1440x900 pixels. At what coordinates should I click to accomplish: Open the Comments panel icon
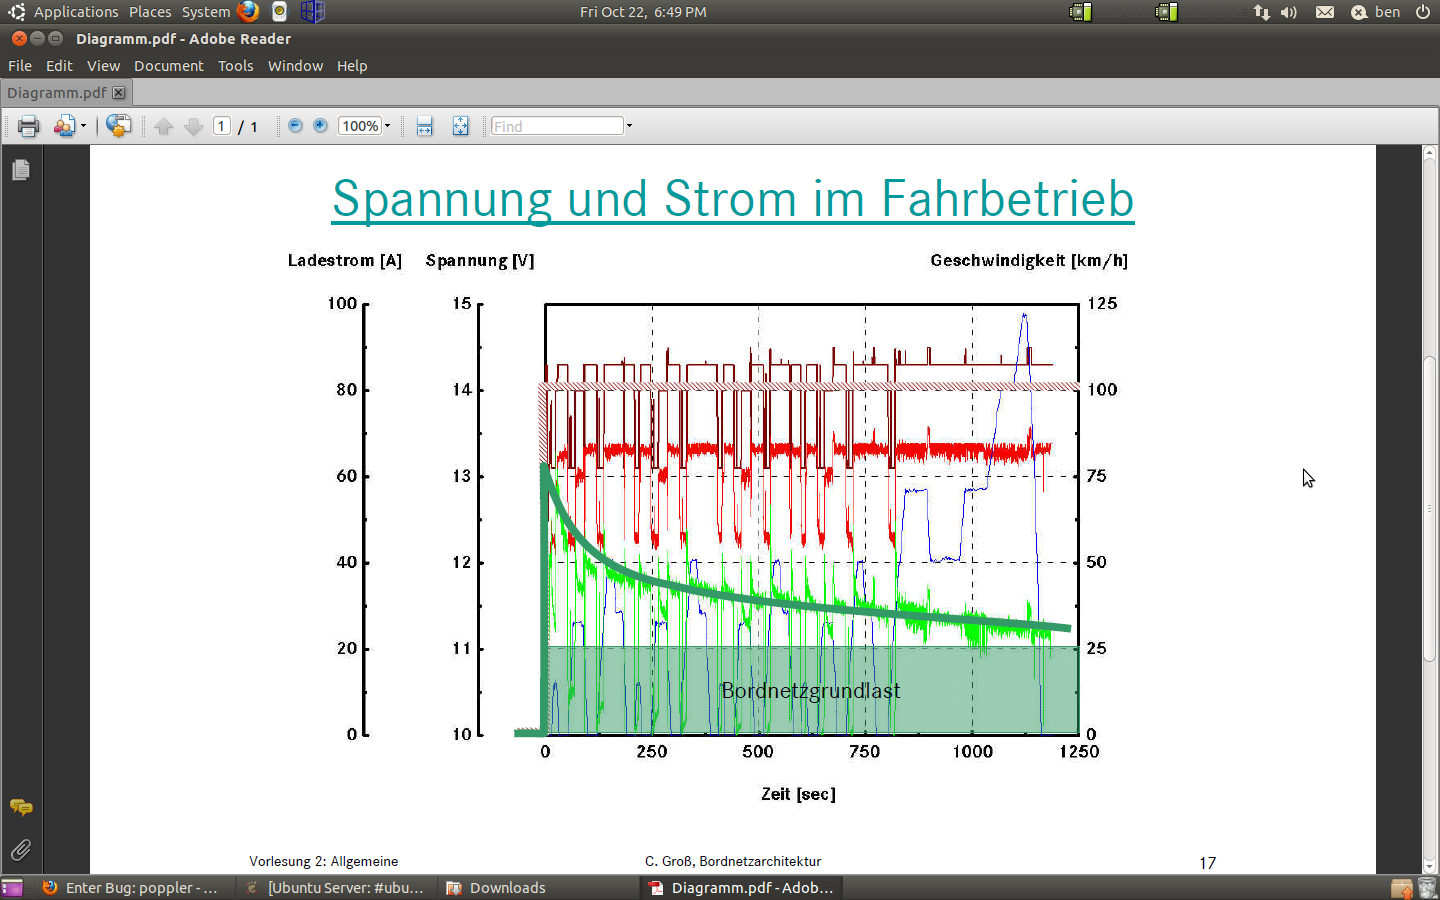coord(21,807)
